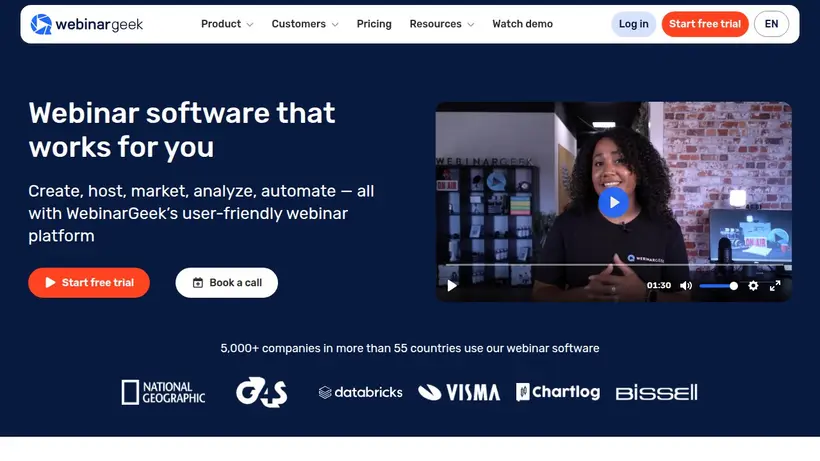Click the G4S logo
The width and height of the screenshot is (820, 461).
[x=261, y=392]
